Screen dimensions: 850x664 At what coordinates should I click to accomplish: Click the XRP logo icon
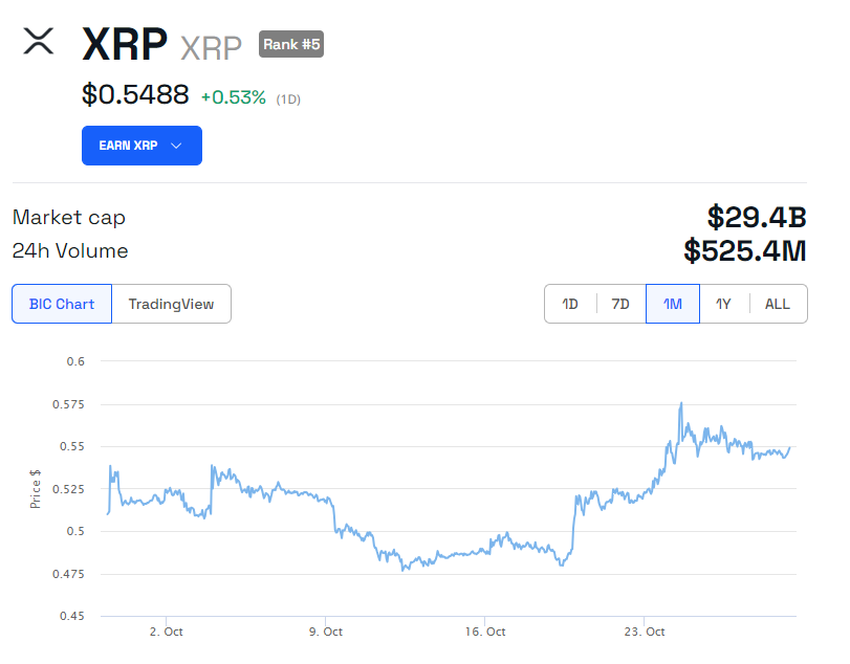38,43
